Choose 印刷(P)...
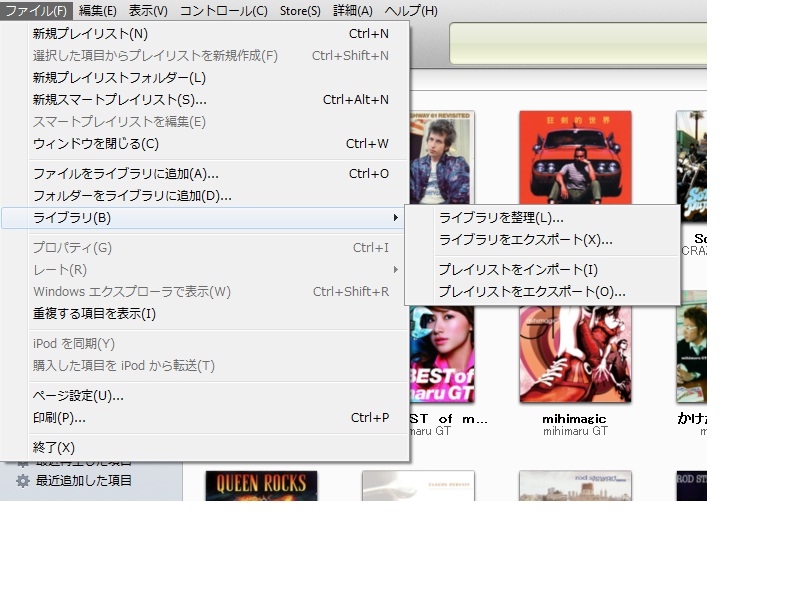The width and height of the screenshot is (800, 600). [x=204, y=418]
